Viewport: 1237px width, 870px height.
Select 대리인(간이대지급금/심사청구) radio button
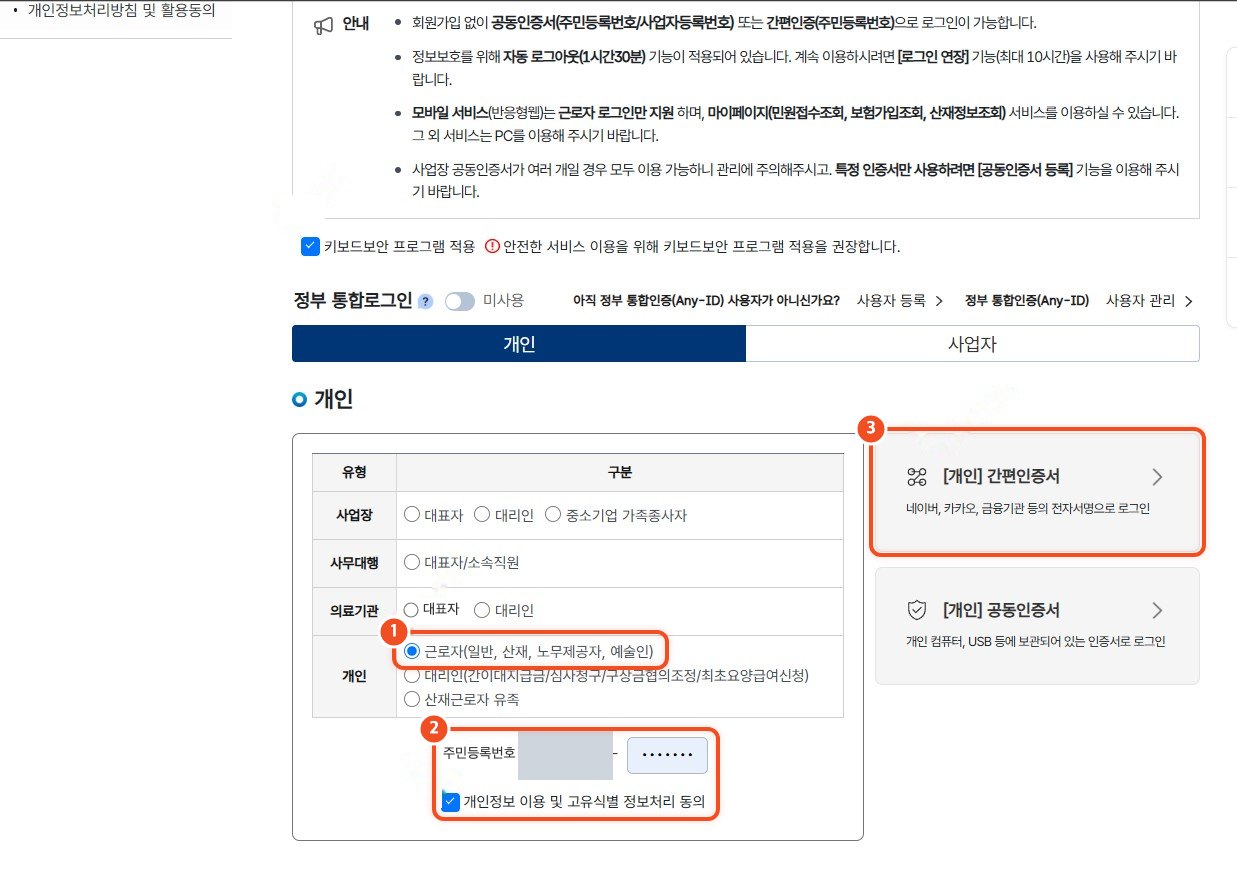(411, 675)
